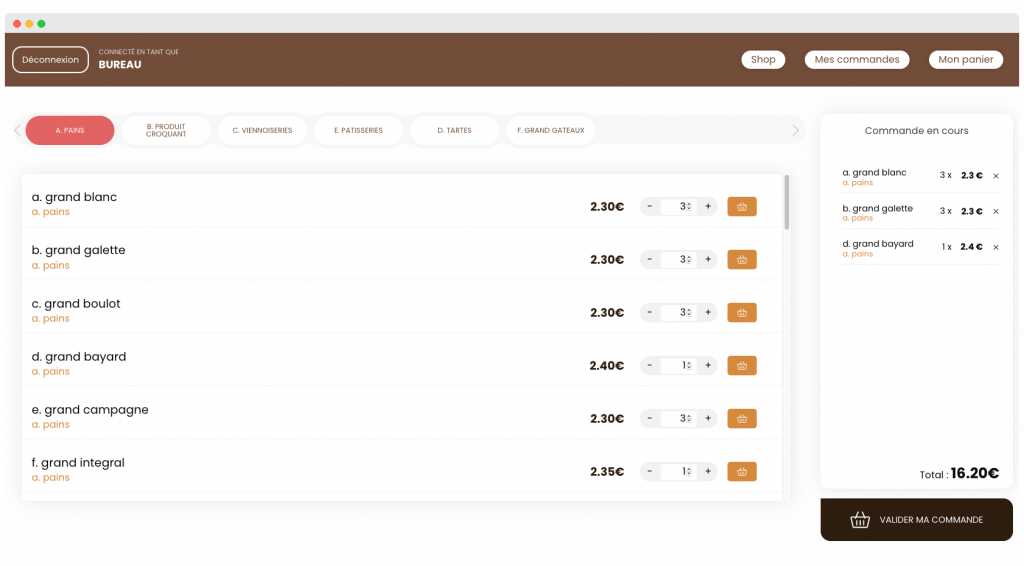The image size is (1024, 566).
Task: Click the 2.35€ price of grand integral
Action: click(607, 471)
